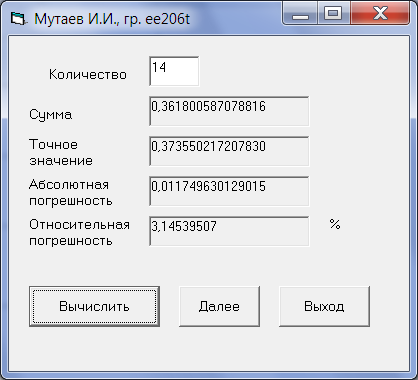Select the Абсолютная погрешность value field
This screenshot has width=418, height=380.
(229, 191)
